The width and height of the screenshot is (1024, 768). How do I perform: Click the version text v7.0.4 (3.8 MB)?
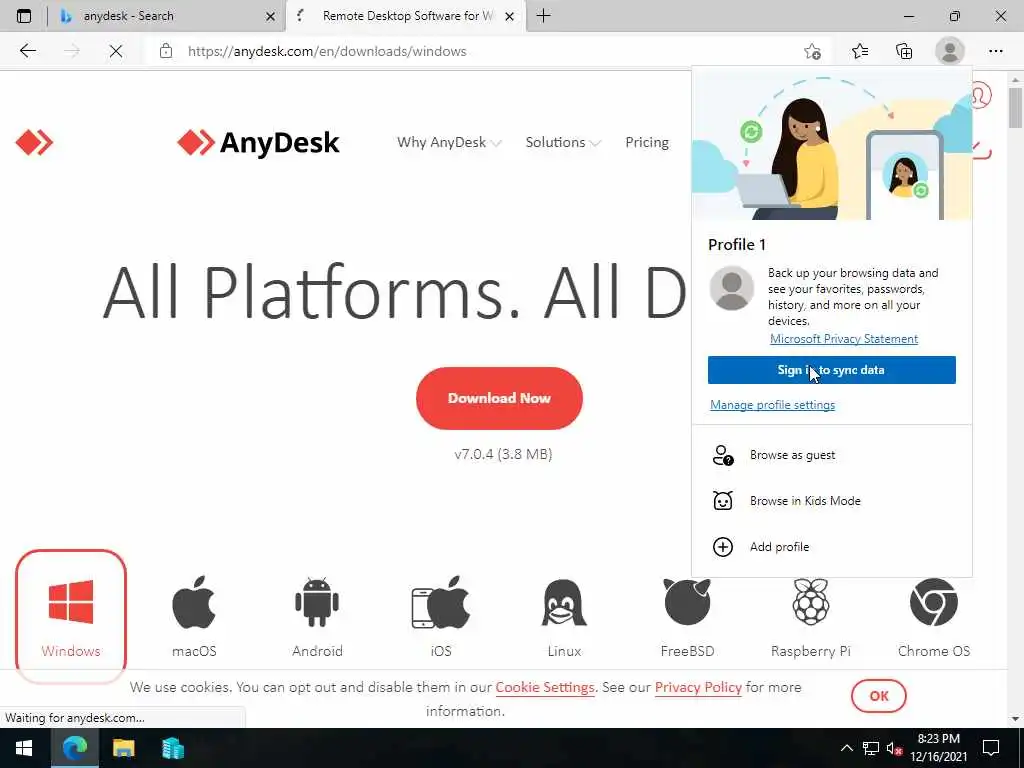[x=504, y=454]
